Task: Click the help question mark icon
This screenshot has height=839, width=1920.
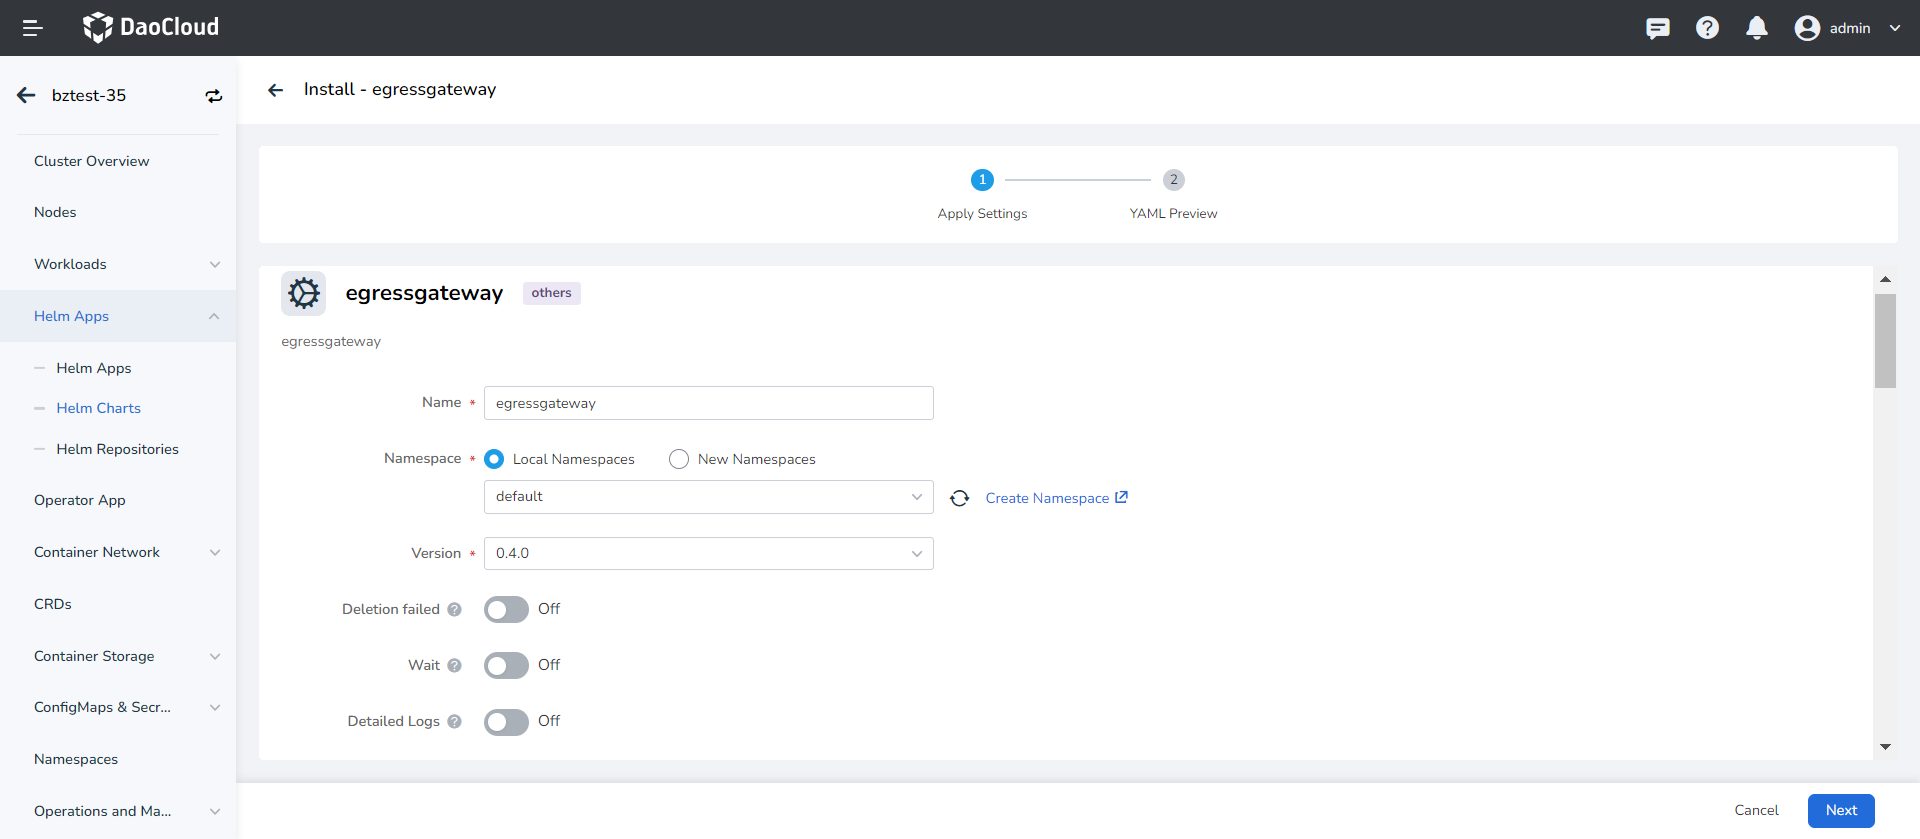Action: [x=1707, y=28]
